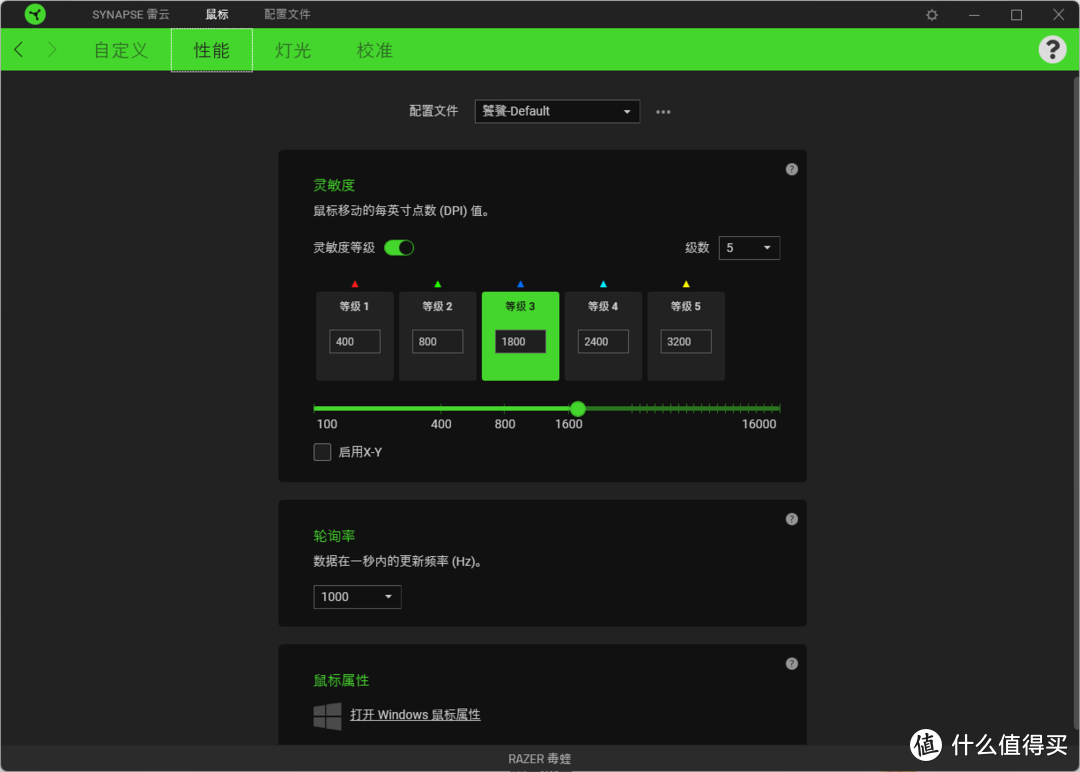Image resolution: width=1080 pixels, height=772 pixels.
Task: Click the Razer logo icon
Action: click(x=34, y=14)
